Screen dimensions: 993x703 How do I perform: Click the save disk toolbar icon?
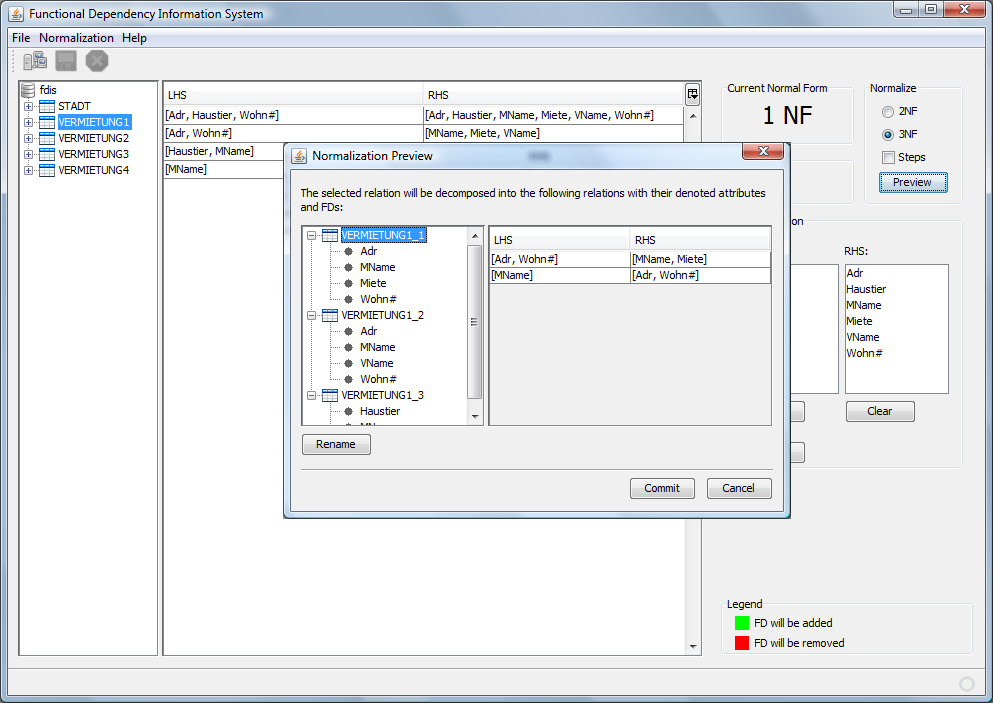[66, 61]
